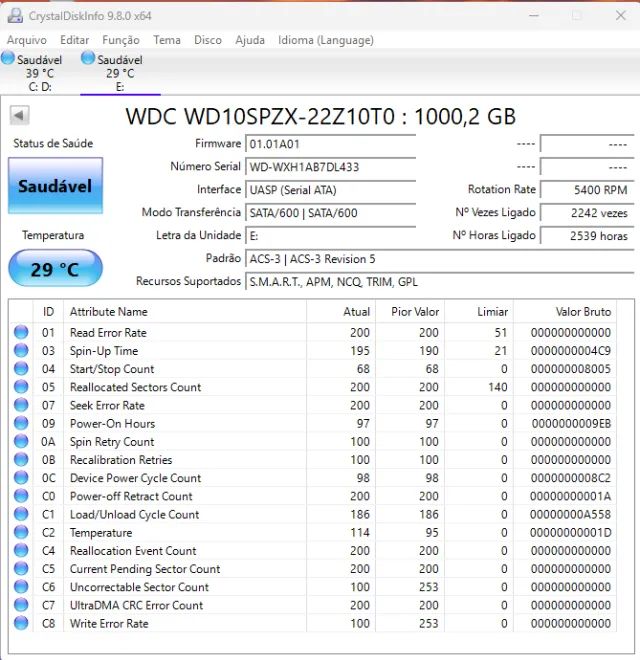Click the Modo Transferência field SATA/600

331,213
